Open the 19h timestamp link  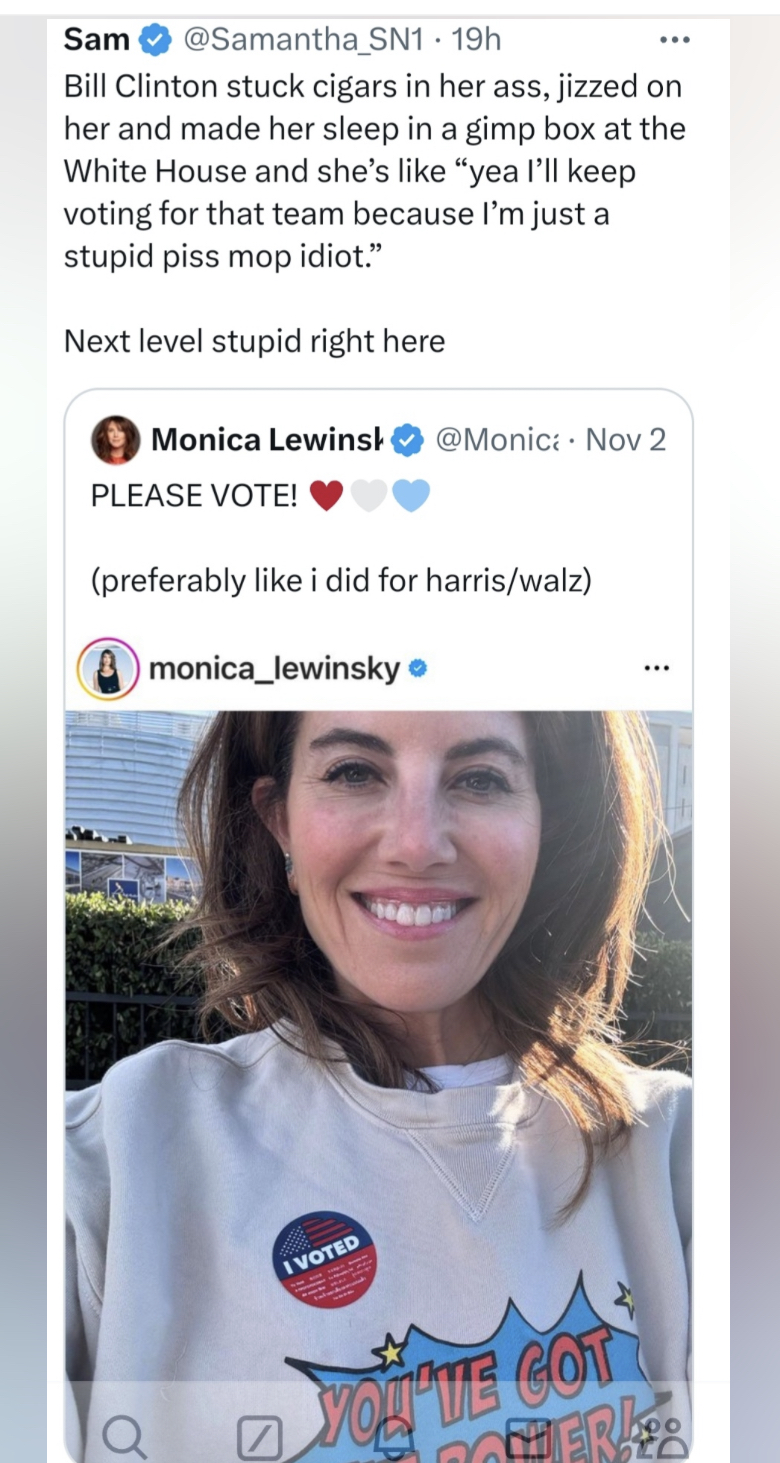pos(476,40)
